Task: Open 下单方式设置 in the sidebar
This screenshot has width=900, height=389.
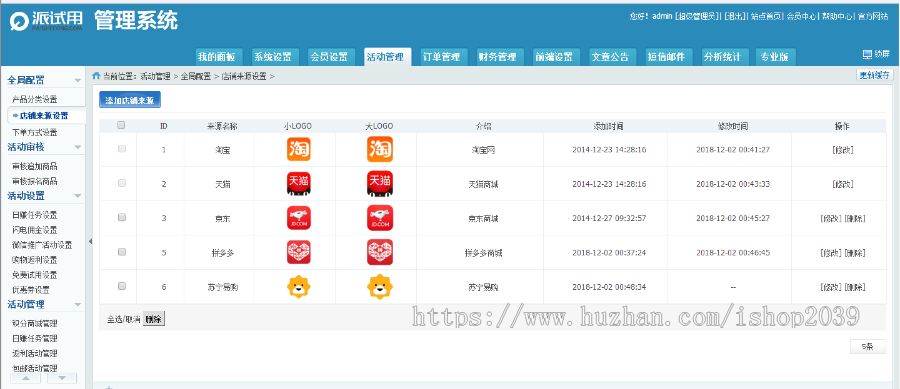Action: pos(35,133)
